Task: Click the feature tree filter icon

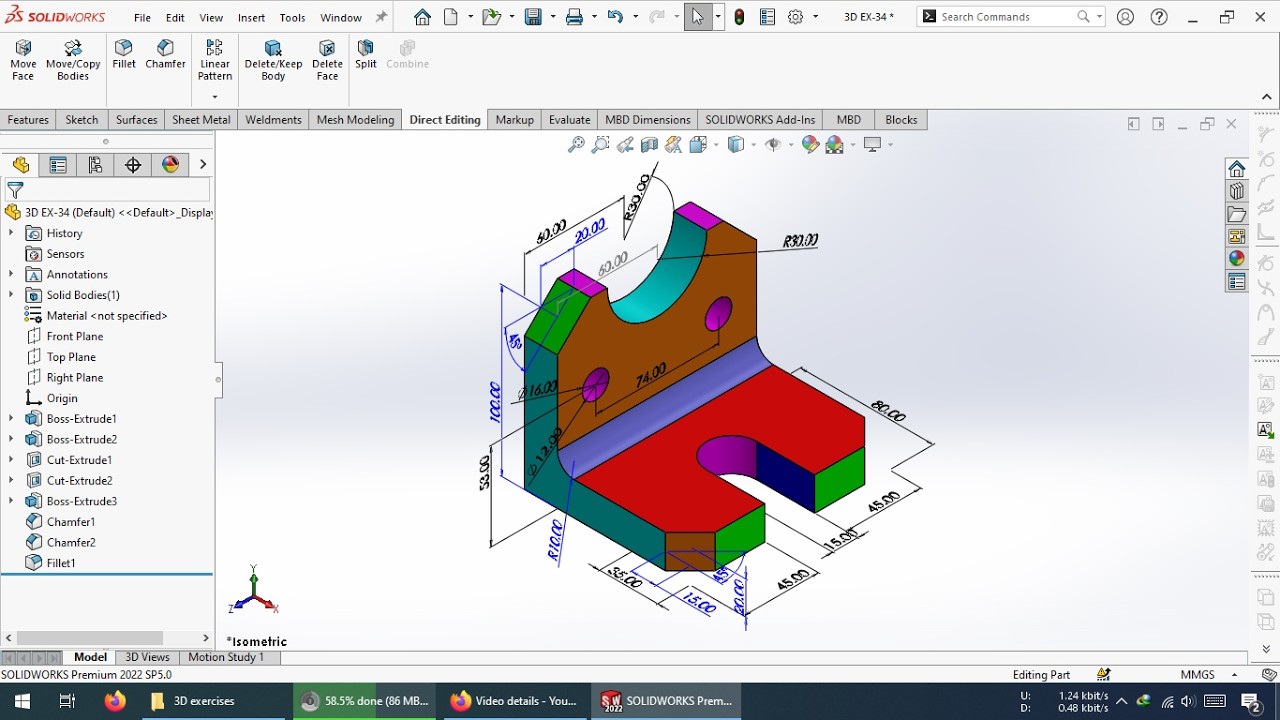Action: click(15, 189)
